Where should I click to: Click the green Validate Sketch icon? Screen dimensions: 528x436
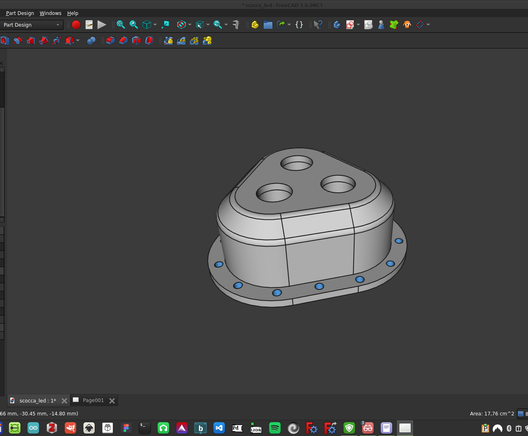[394, 25]
